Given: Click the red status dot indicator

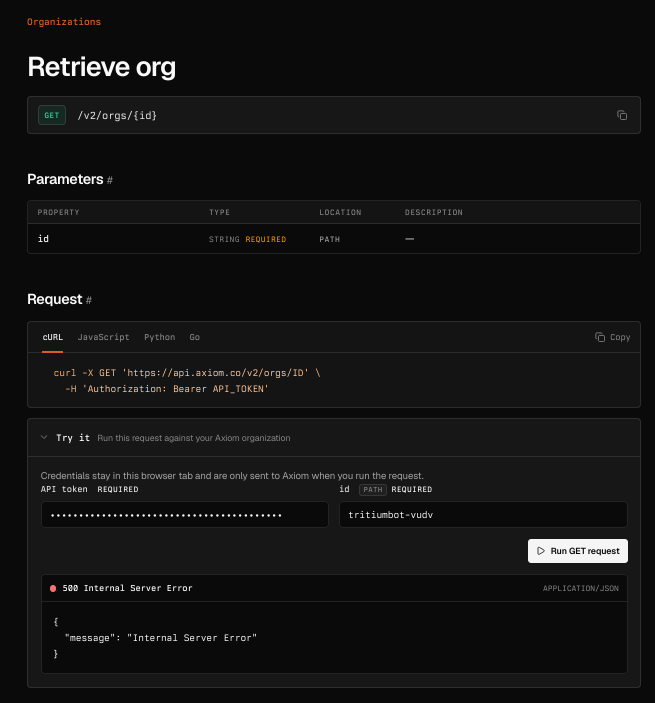Looking at the screenshot, I should pos(53,588).
